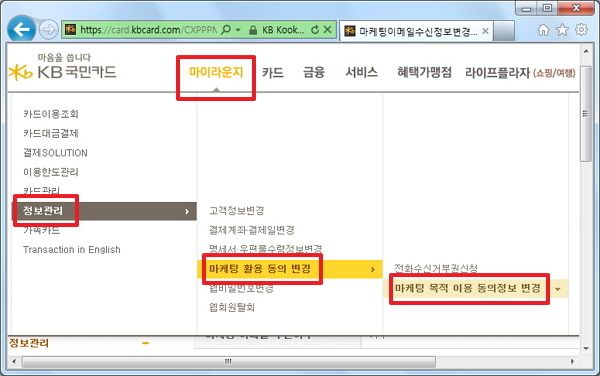This screenshot has height=376, width=600.
Task: Click the small arrow beside 동의정보 변경
Action: (x=558, y=289)
